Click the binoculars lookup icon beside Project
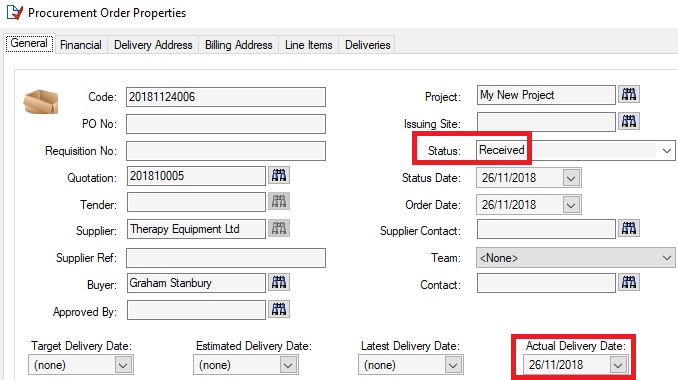678x380 pixels. [629, 94]
